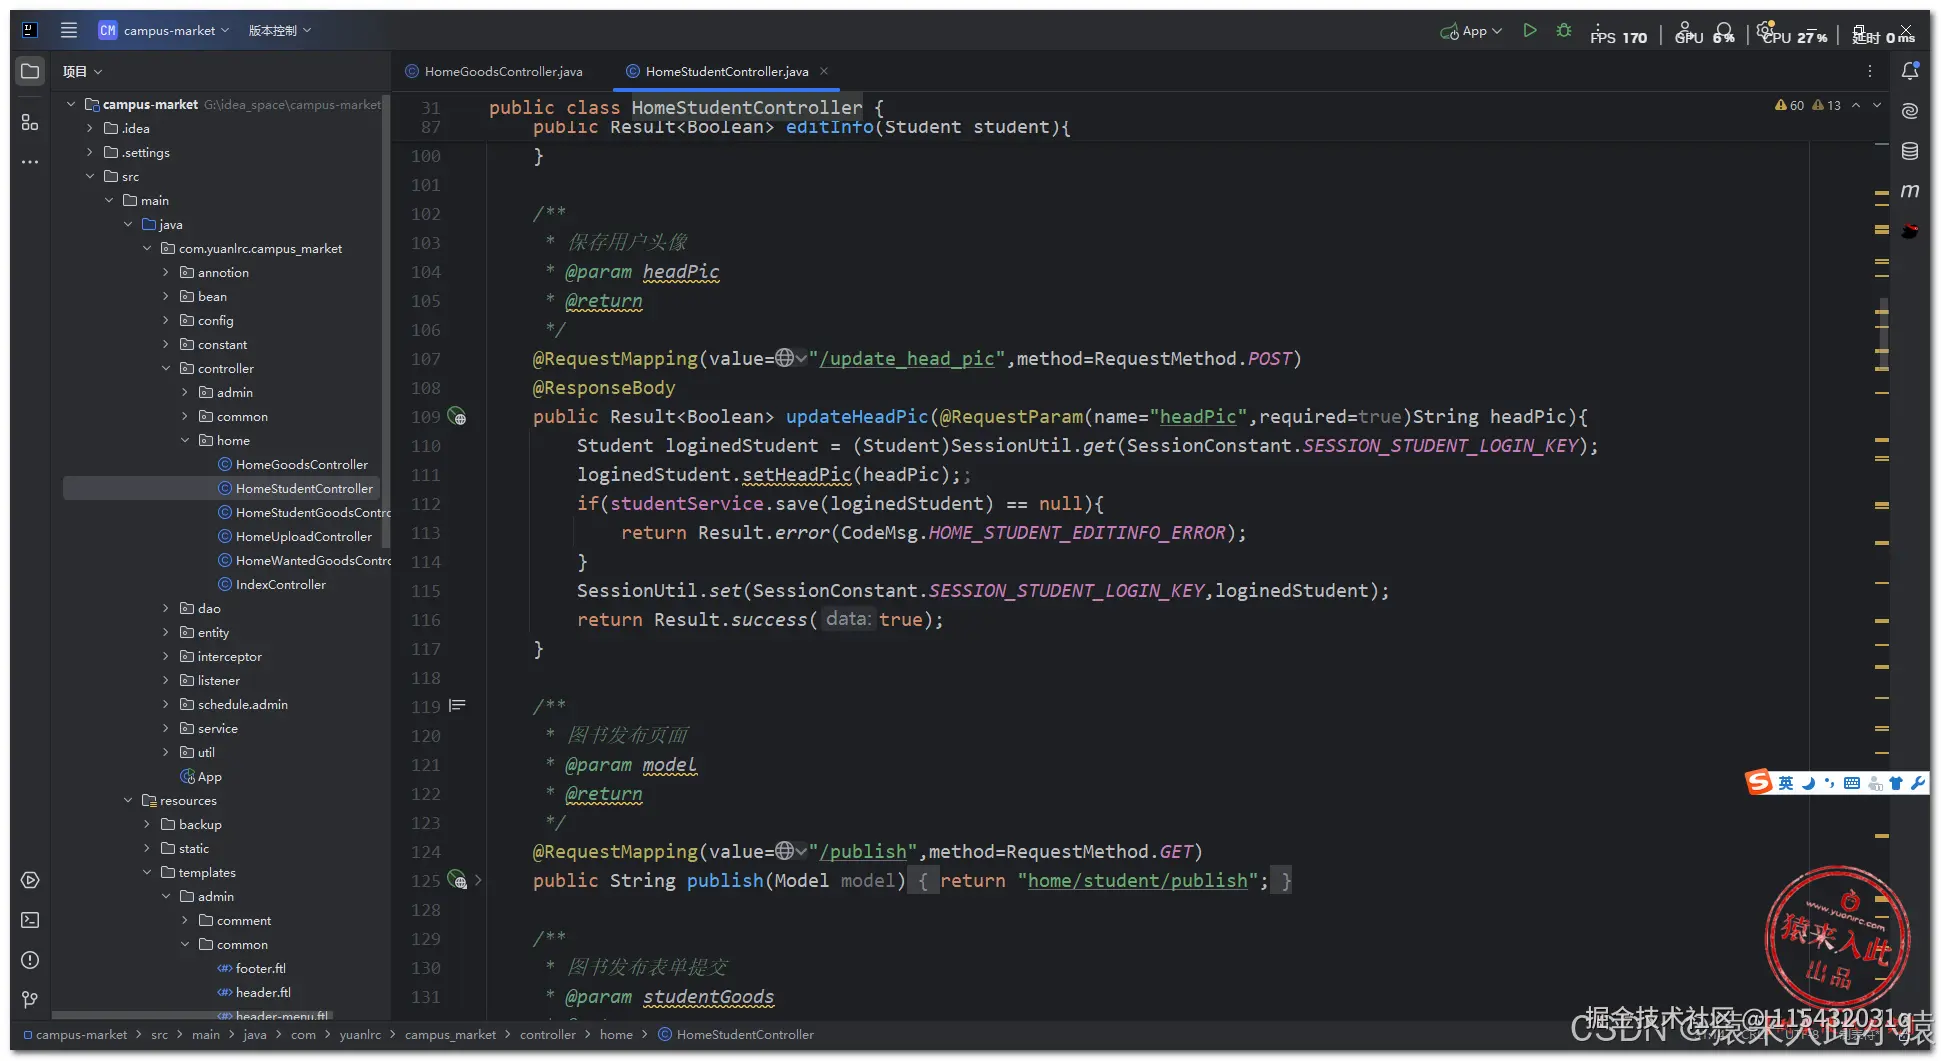The width and height of the screenshot is (1941, 1061).
Task: Click the editor vertical scrollbar thumb
Action: coord(1884,333)
